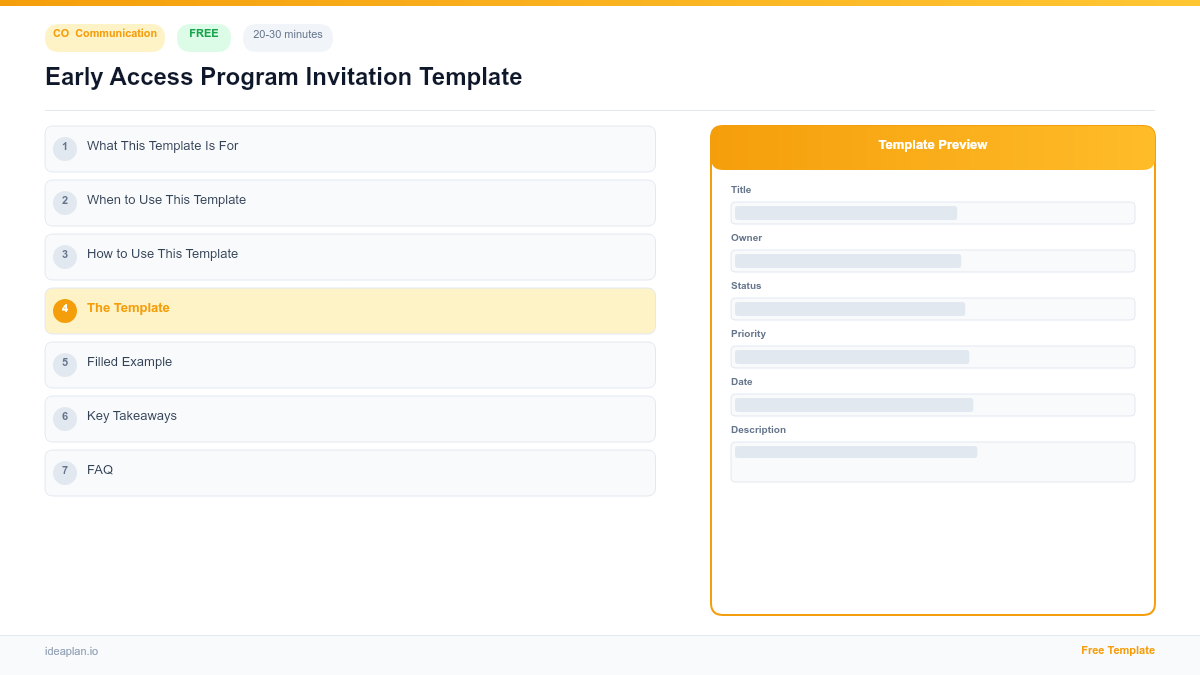This screenshot has height=675, width=1200.
Task: Click the ideaplan.io footer link
Action: click(x=71, y=651)
